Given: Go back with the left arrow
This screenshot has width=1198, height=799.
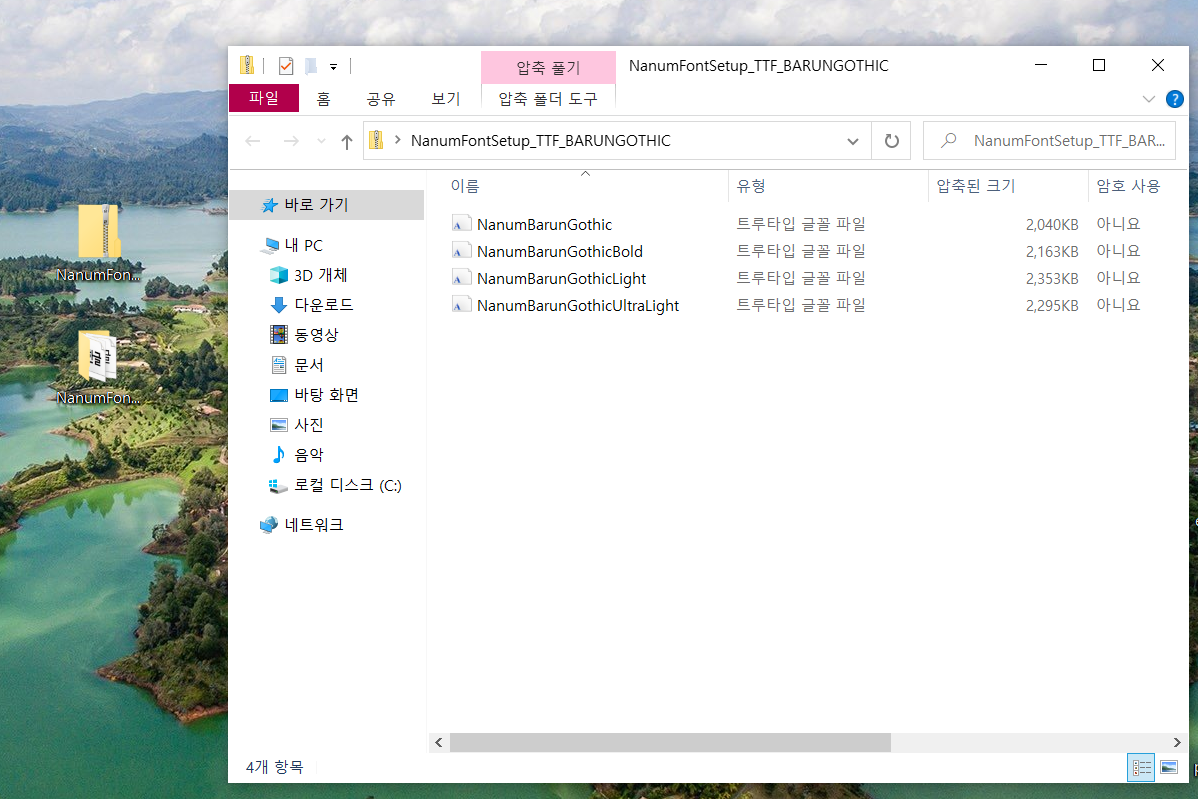Looking at the screenshot, I should pos(253,141).
